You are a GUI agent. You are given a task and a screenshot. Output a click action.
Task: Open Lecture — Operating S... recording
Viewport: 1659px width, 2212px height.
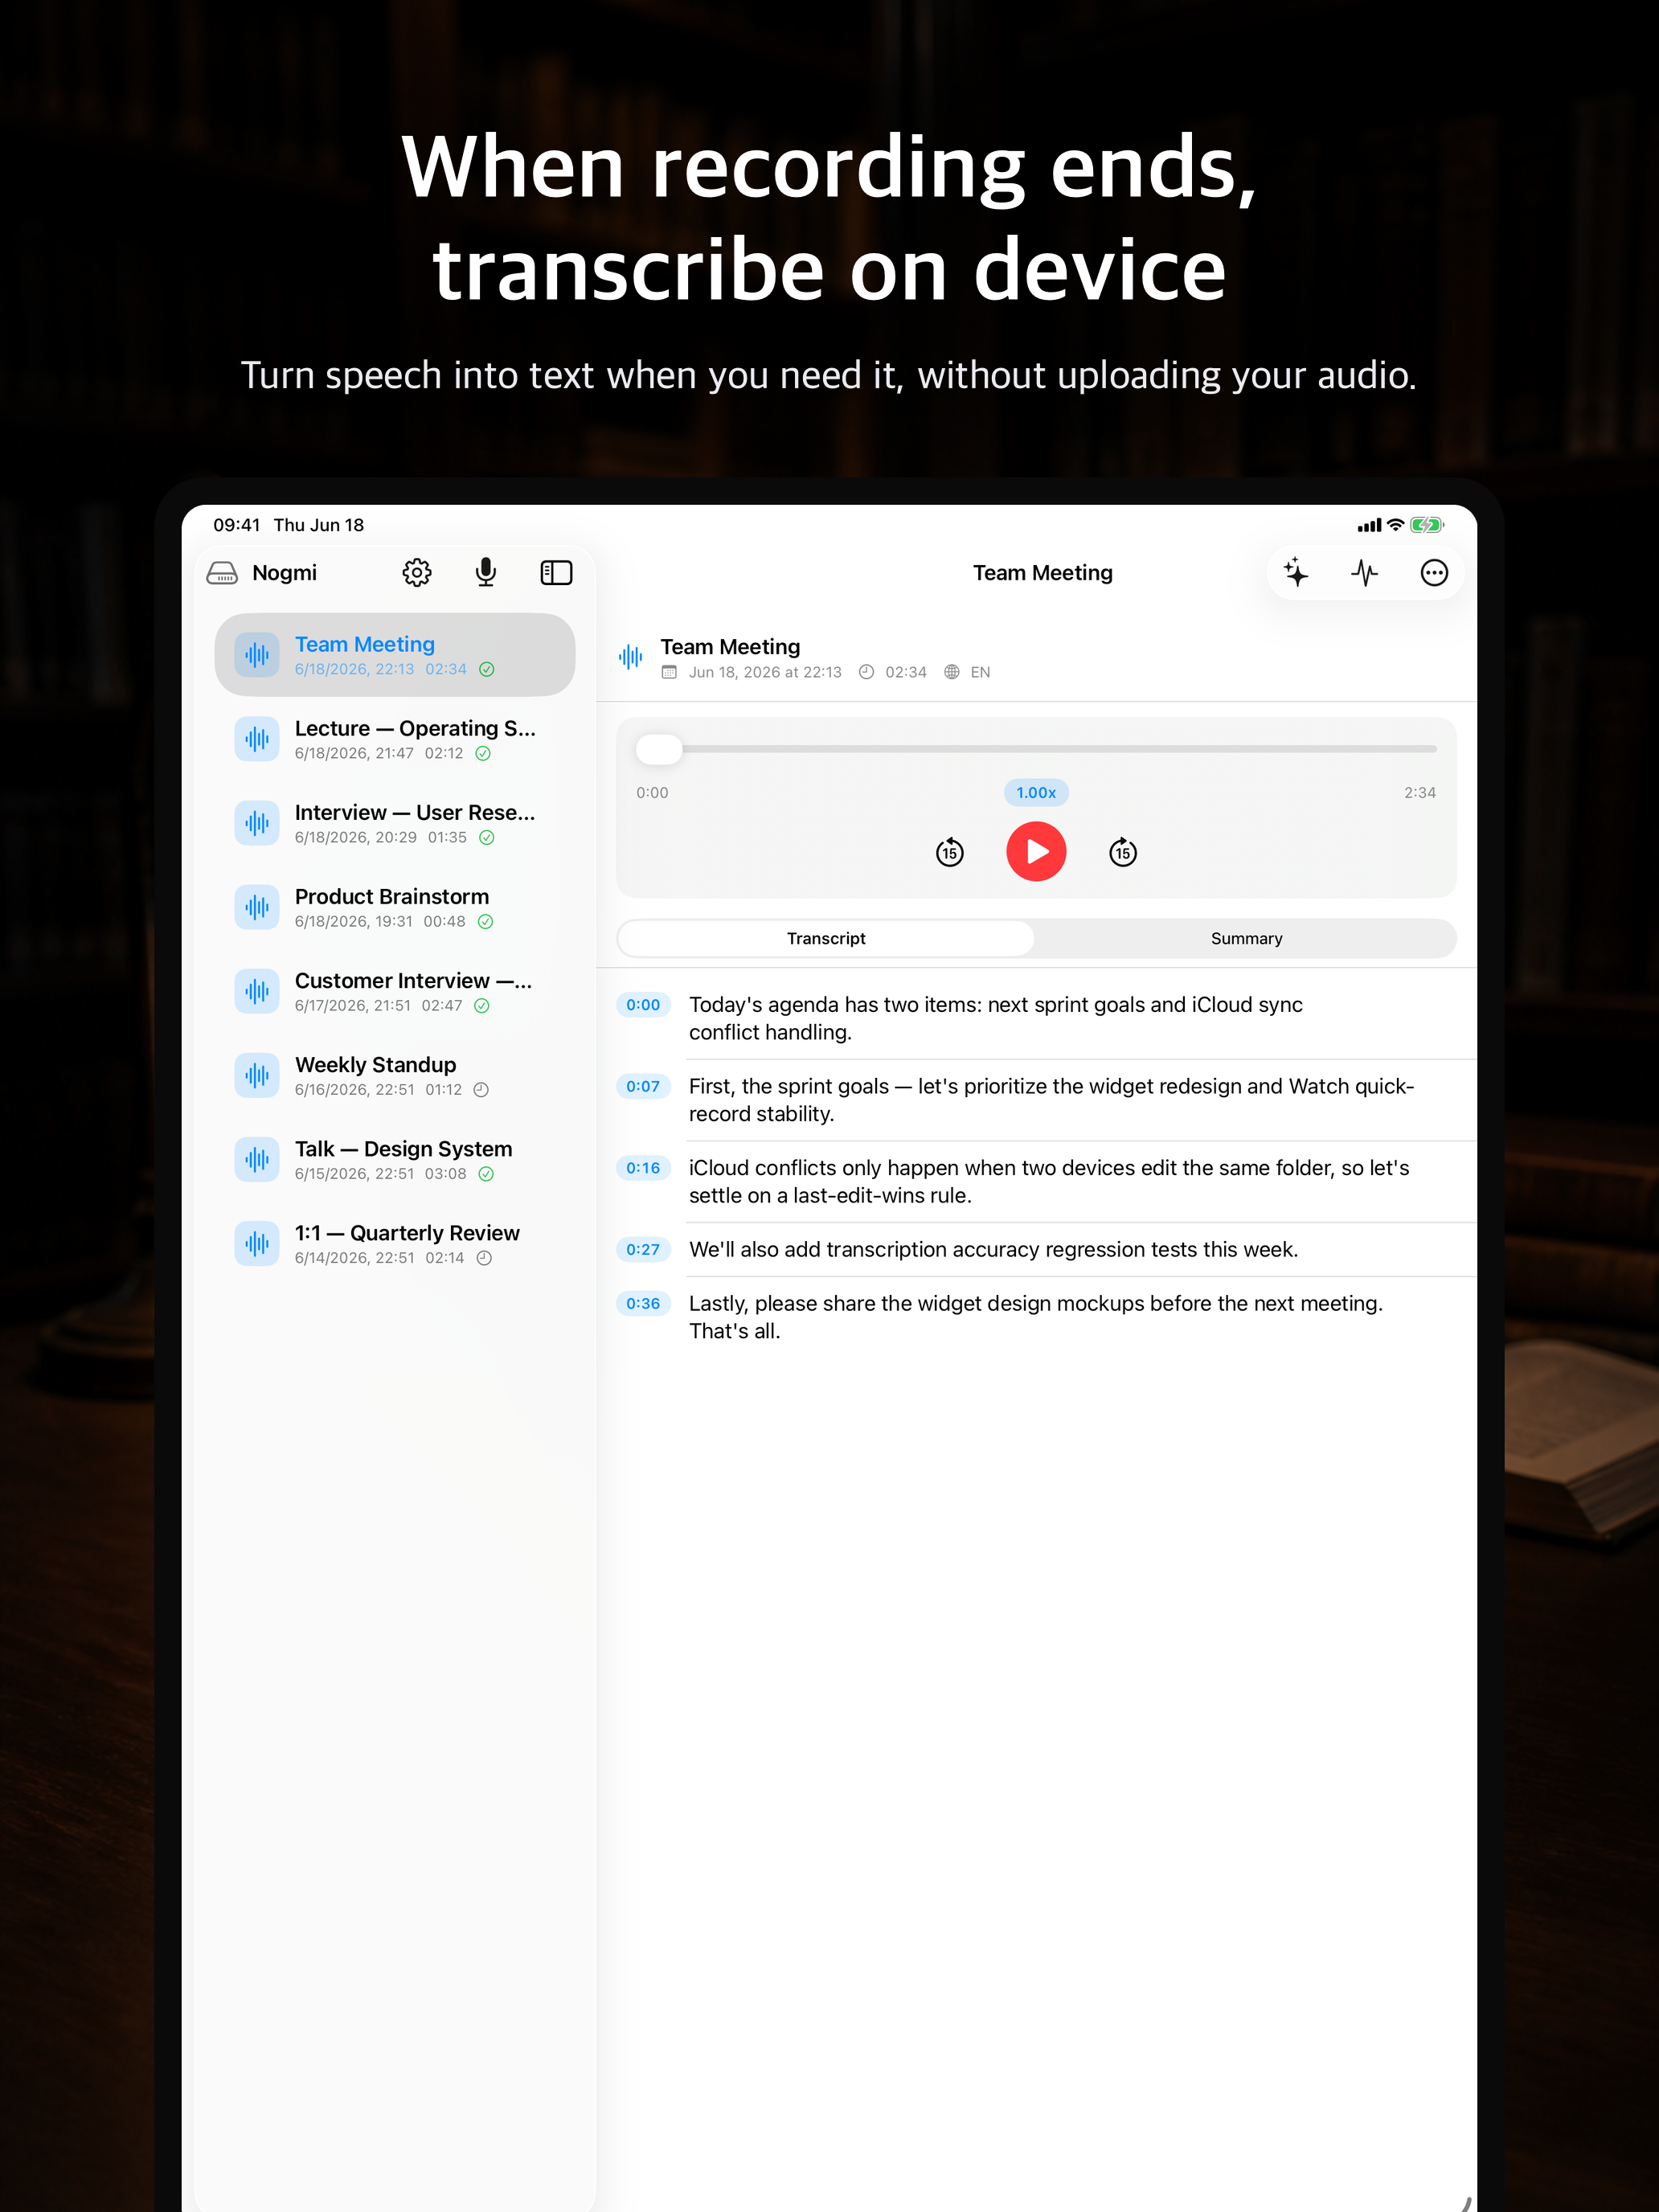point(395,739)
